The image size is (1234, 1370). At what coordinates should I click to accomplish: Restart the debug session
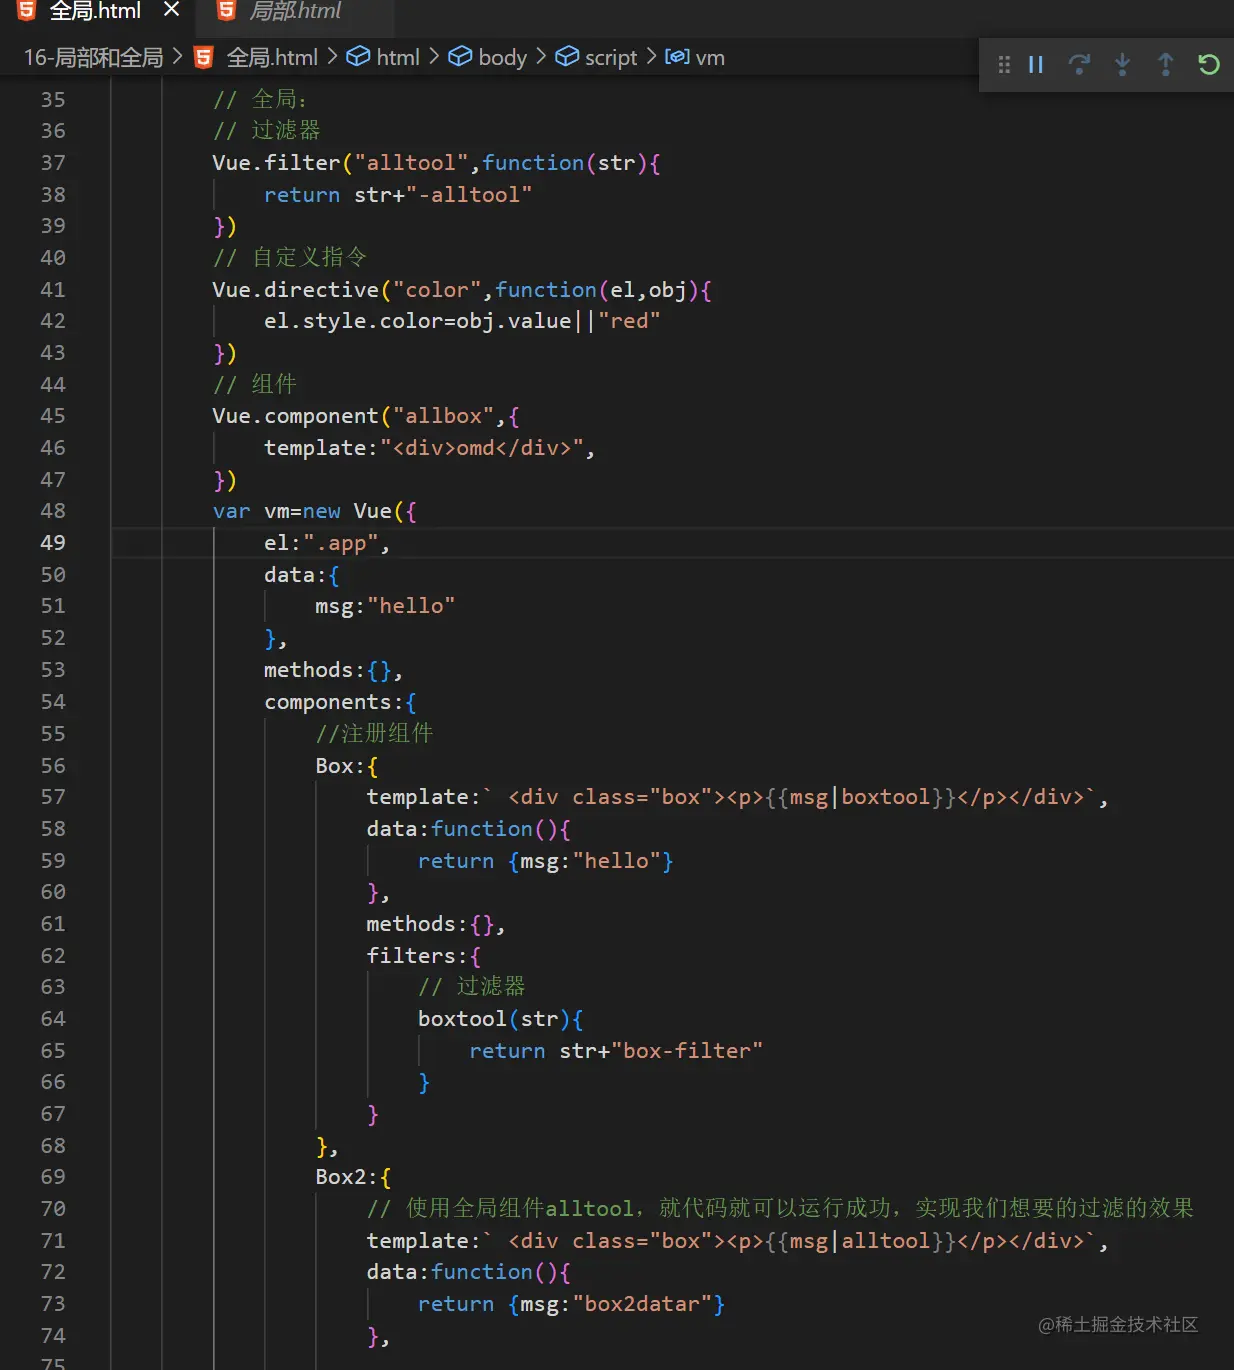click(x=1208, y=65)
